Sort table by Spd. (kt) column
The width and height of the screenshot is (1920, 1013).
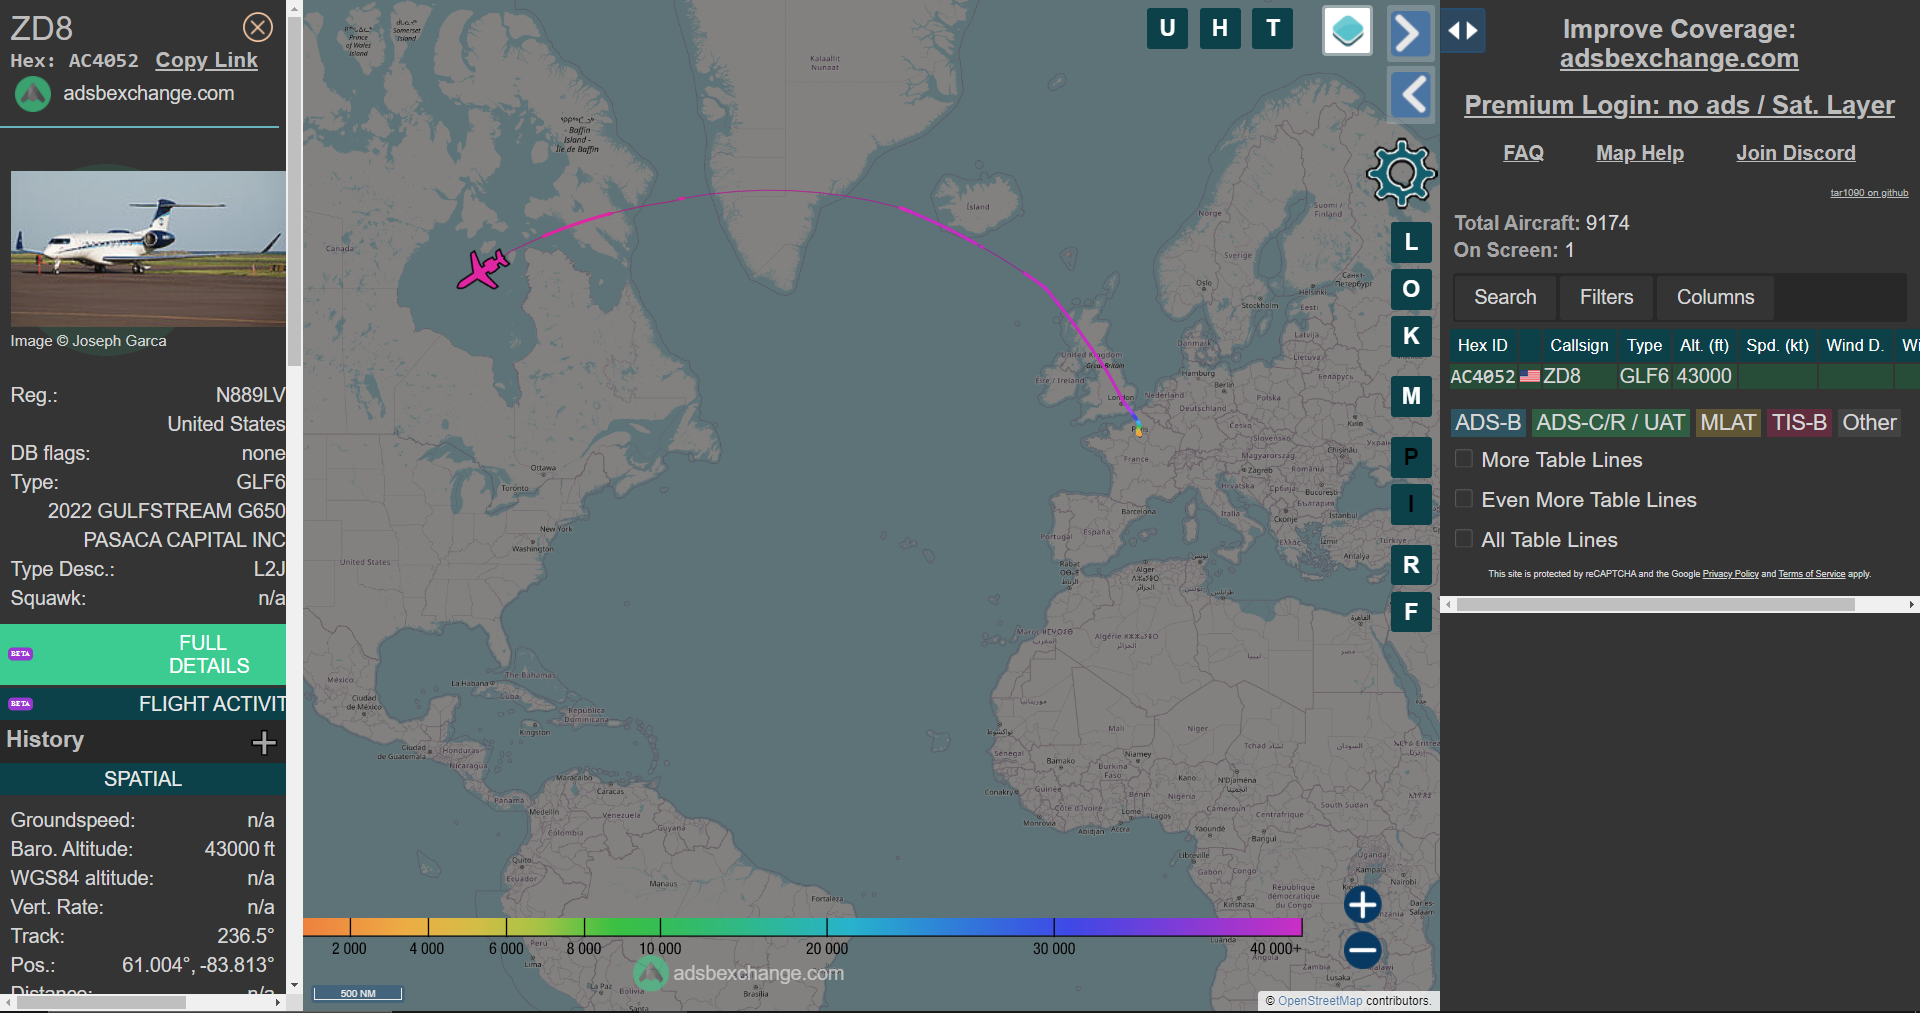[x=1777, y=345]
